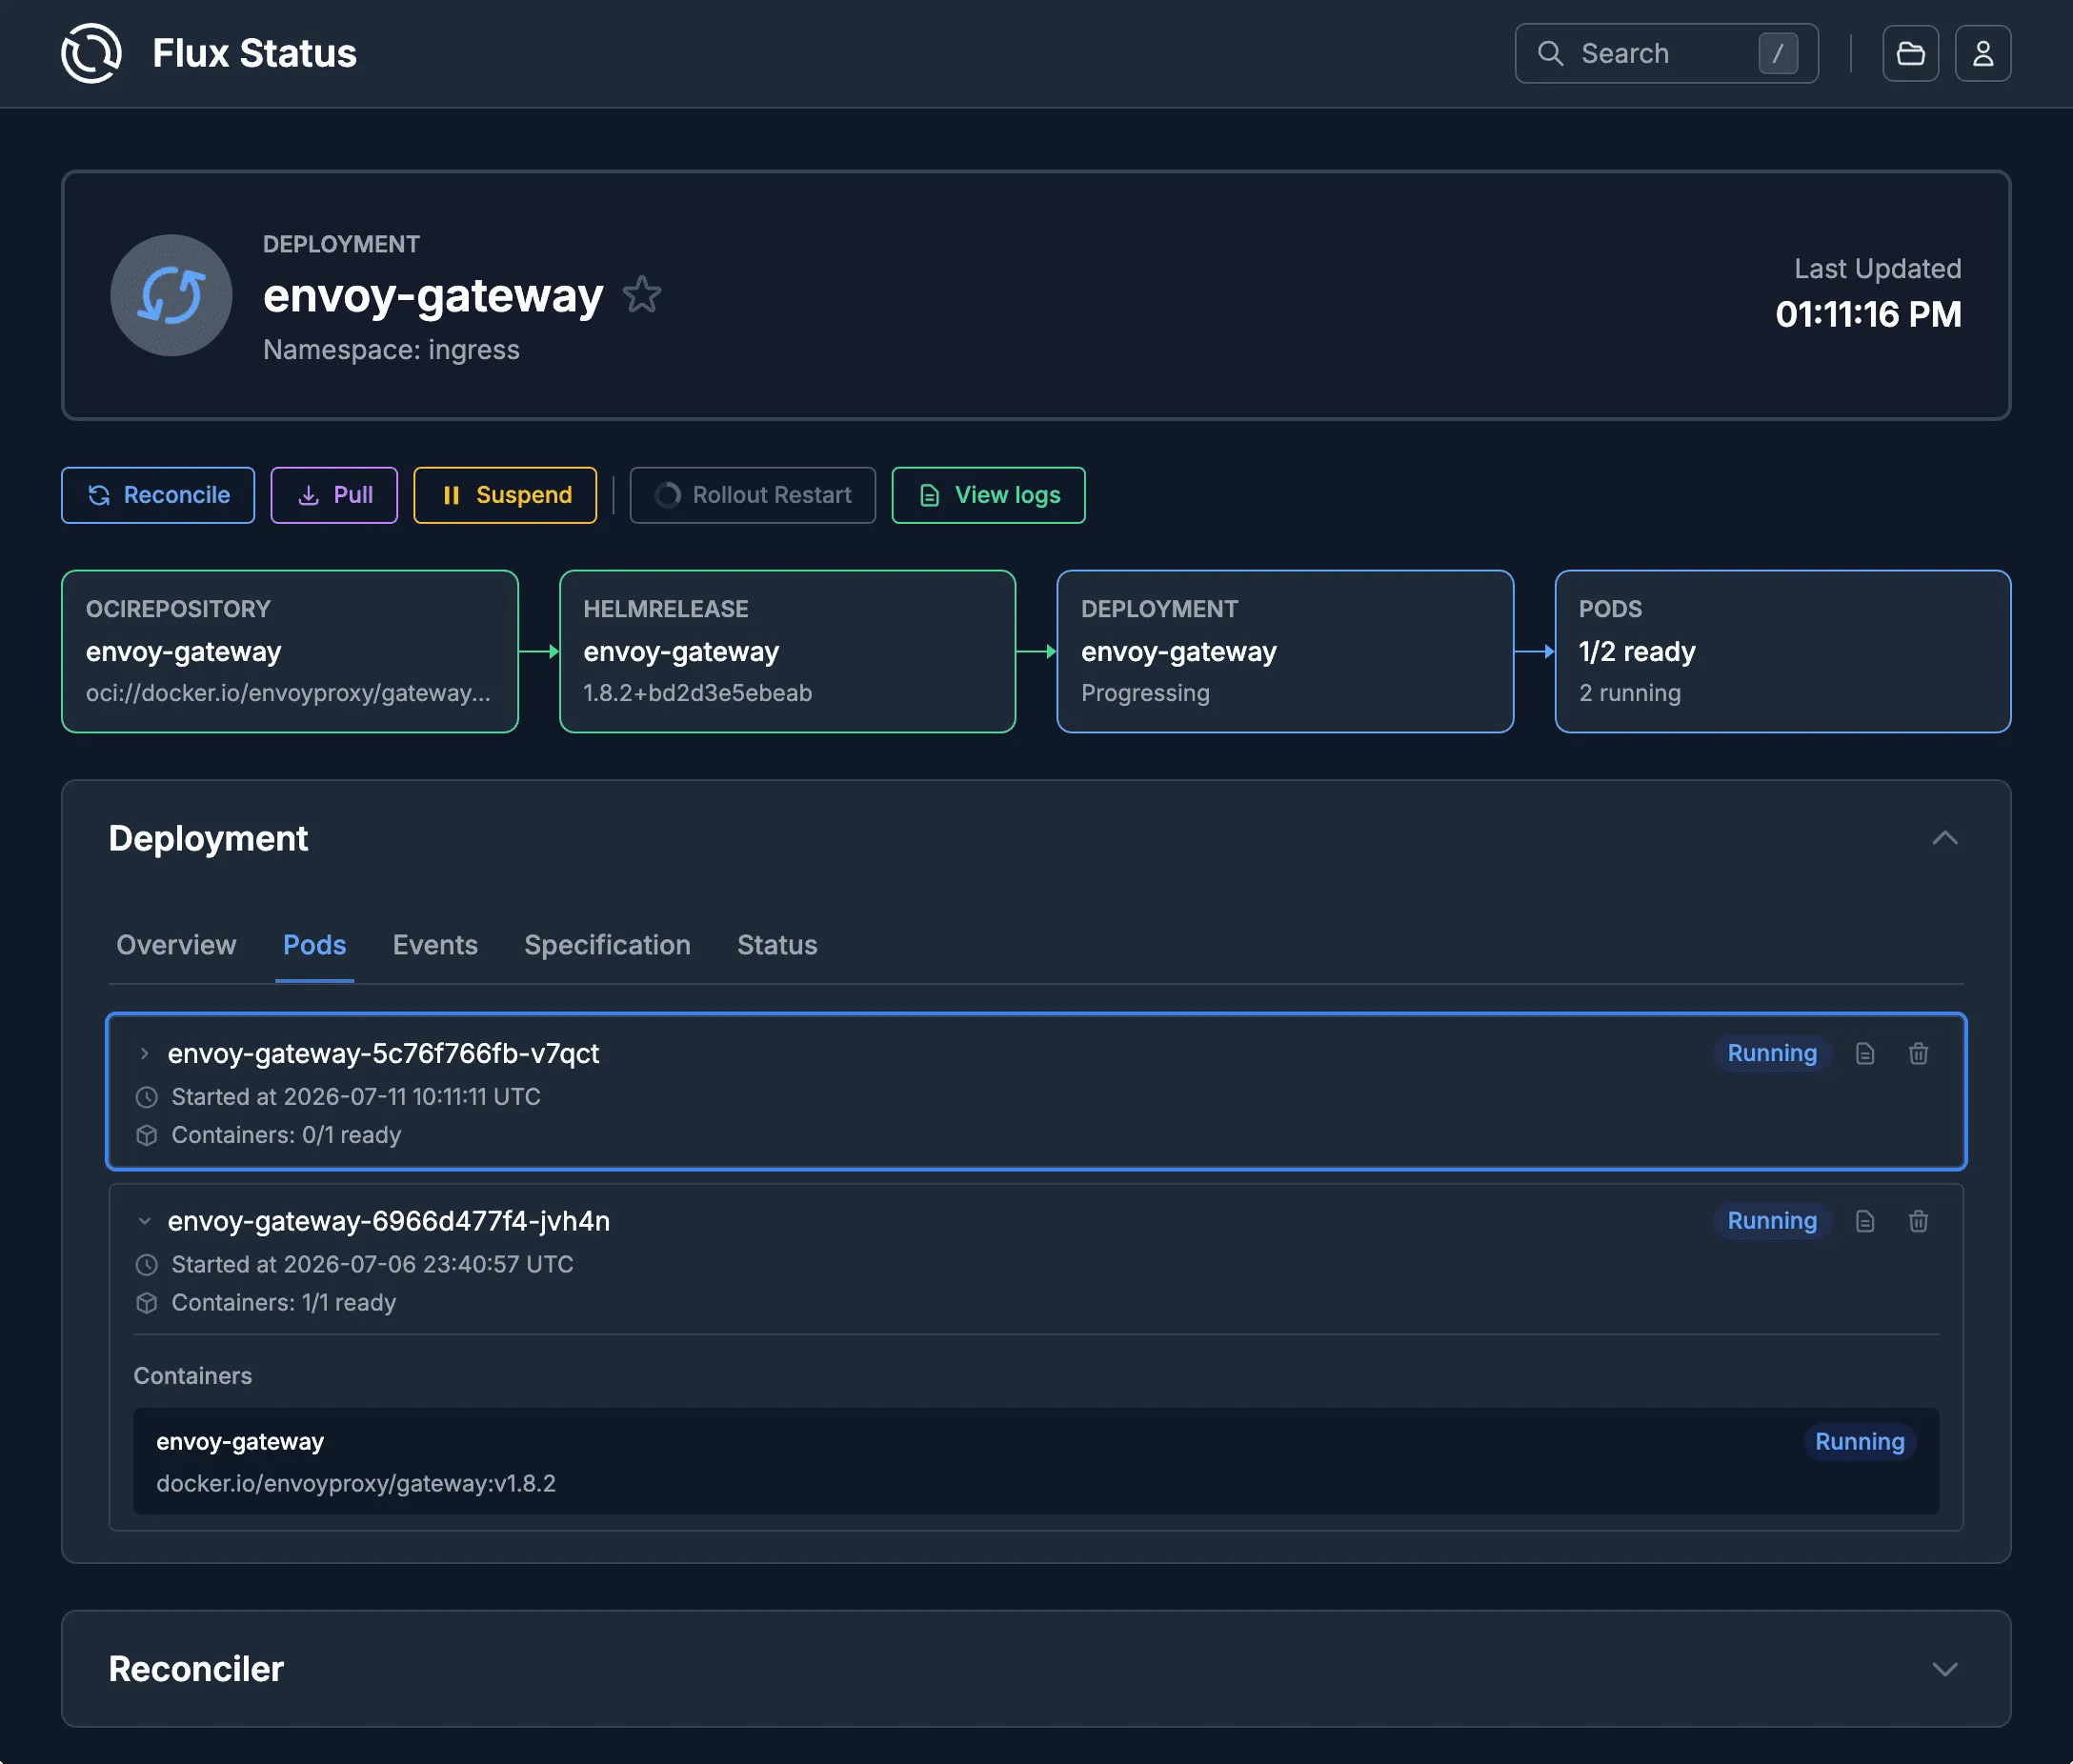Image resolution: width=2073 pixels, height=1764 pixels.
Task: Select the PODS 1/2 ready card
Action: (x=1782, y=651)
